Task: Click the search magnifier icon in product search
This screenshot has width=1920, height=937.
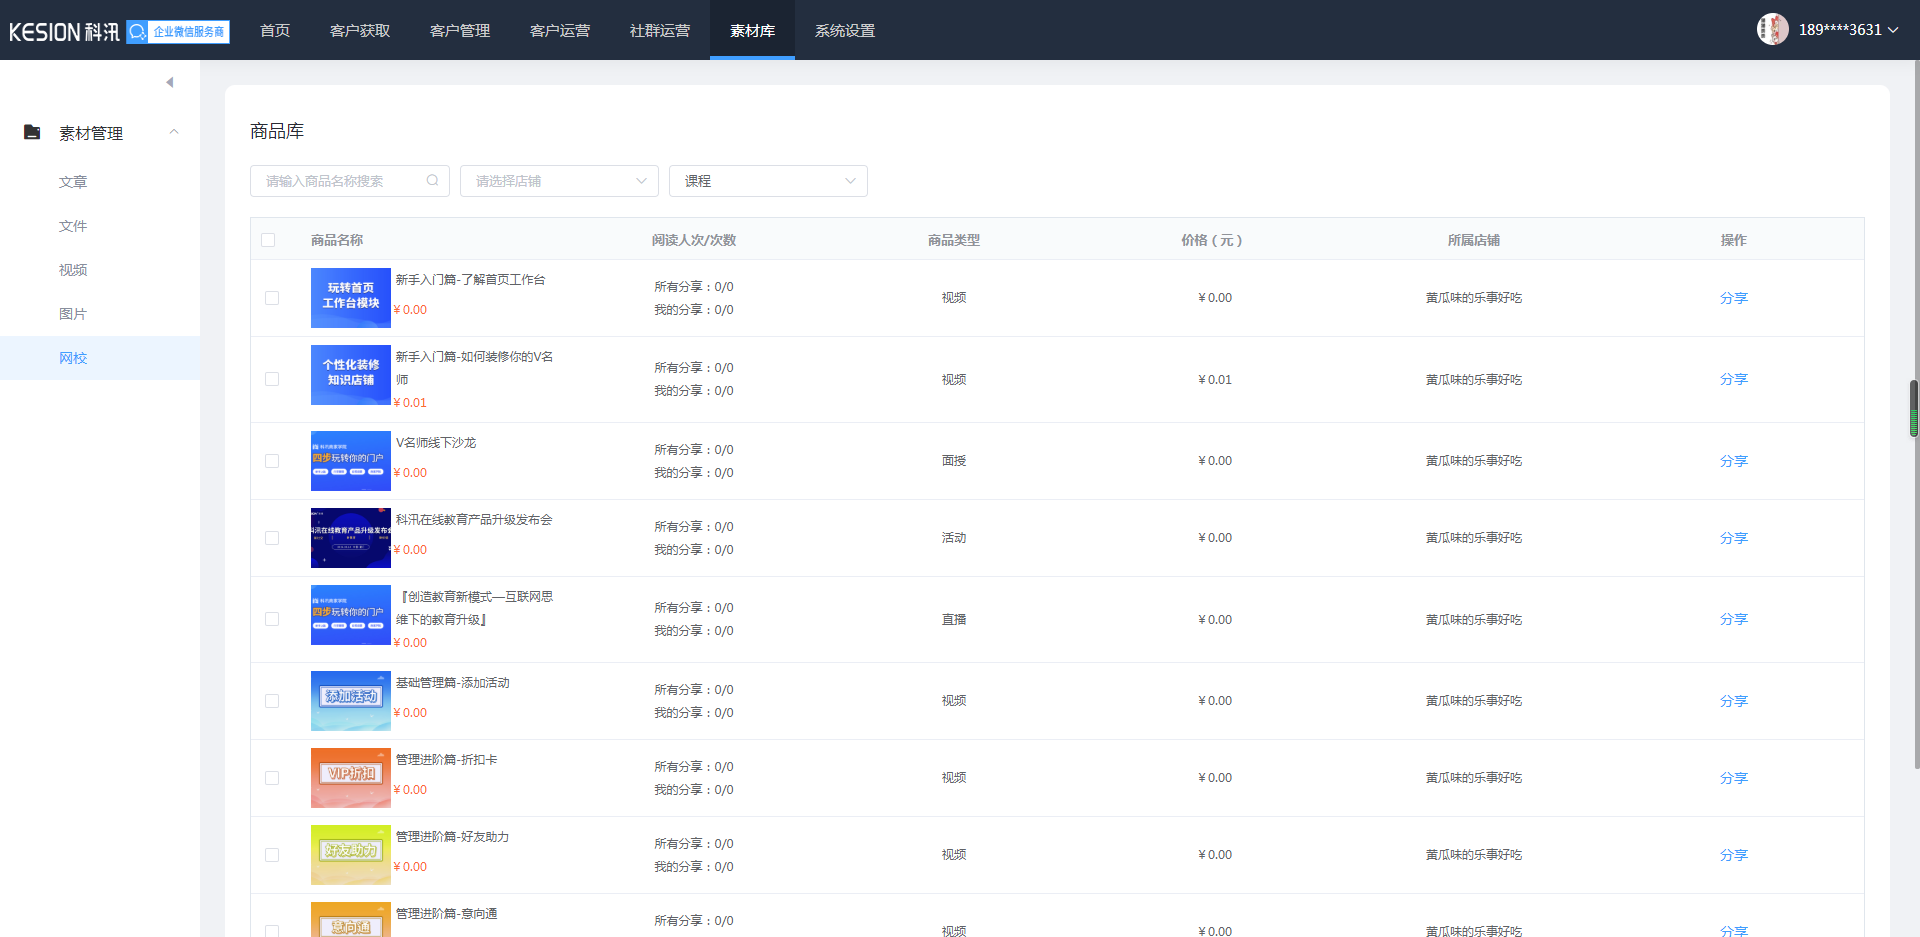Action: (432, 181)
